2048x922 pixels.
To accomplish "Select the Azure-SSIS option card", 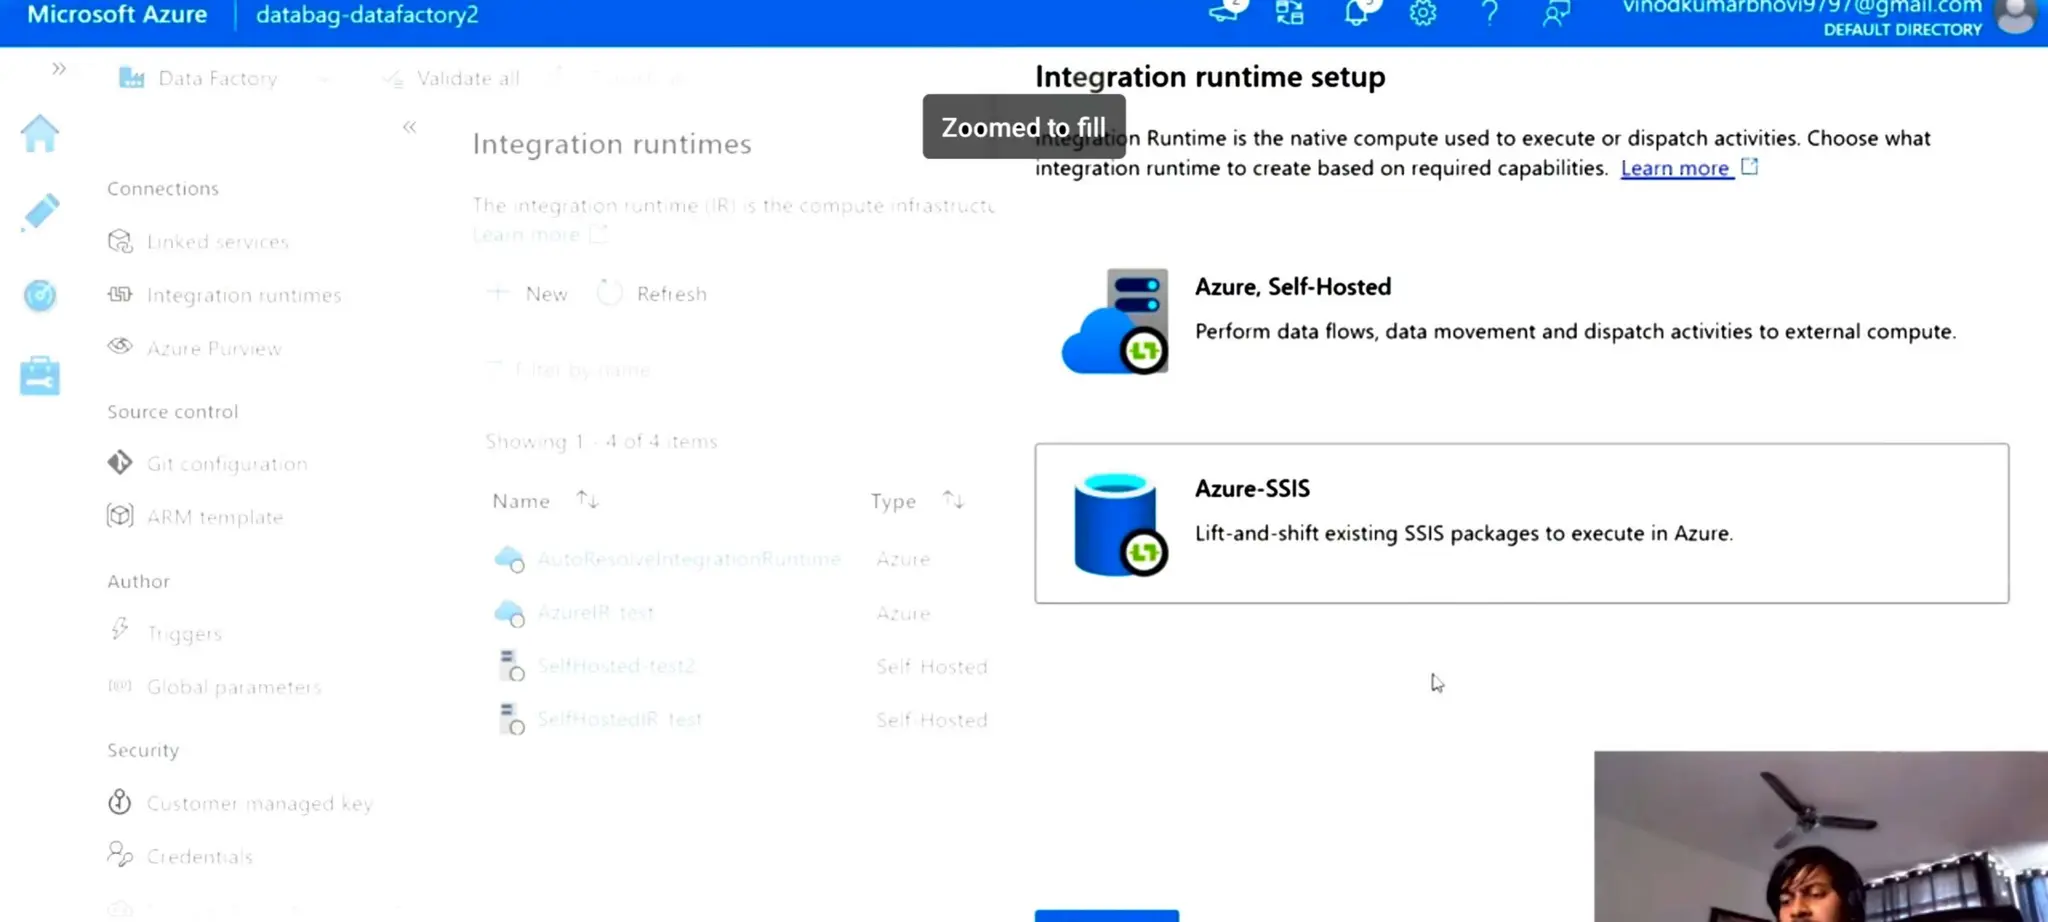I will pos(1521,523).
